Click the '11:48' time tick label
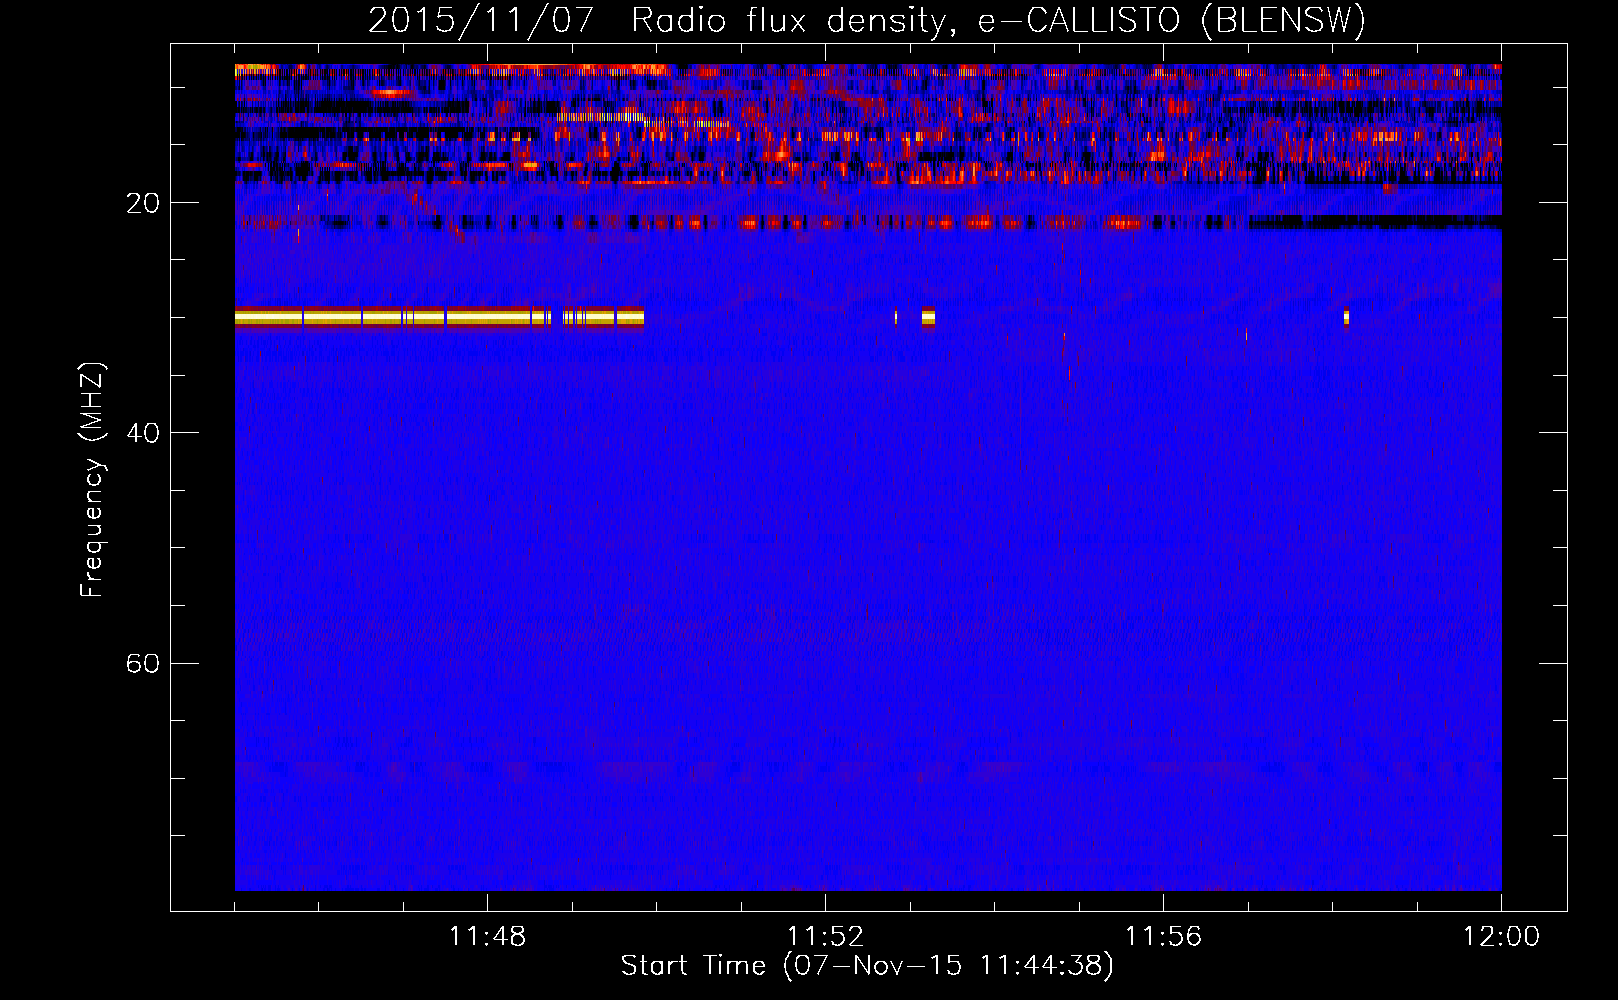Screen dimensions: 1618x1000 coord(487,937)
